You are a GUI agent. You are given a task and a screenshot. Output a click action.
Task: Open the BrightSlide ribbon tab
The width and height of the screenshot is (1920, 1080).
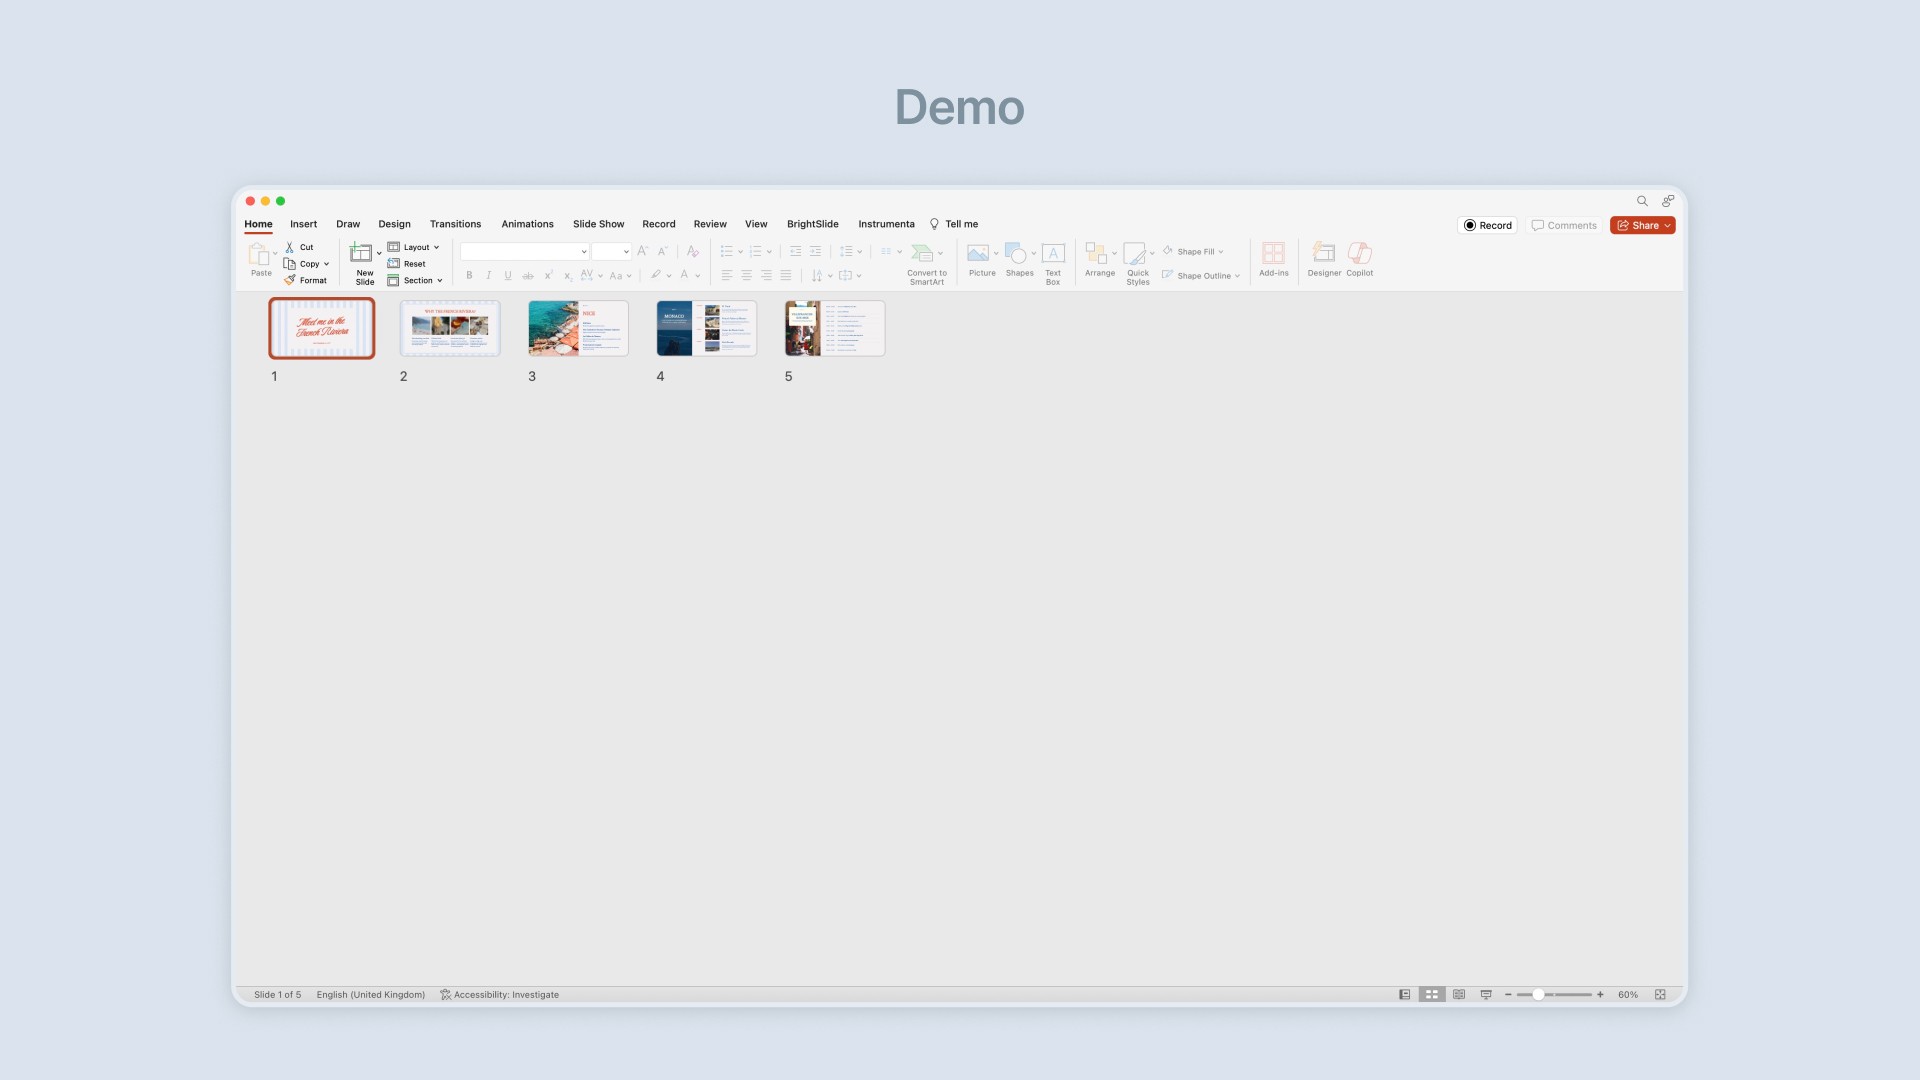tap(812, 224)
